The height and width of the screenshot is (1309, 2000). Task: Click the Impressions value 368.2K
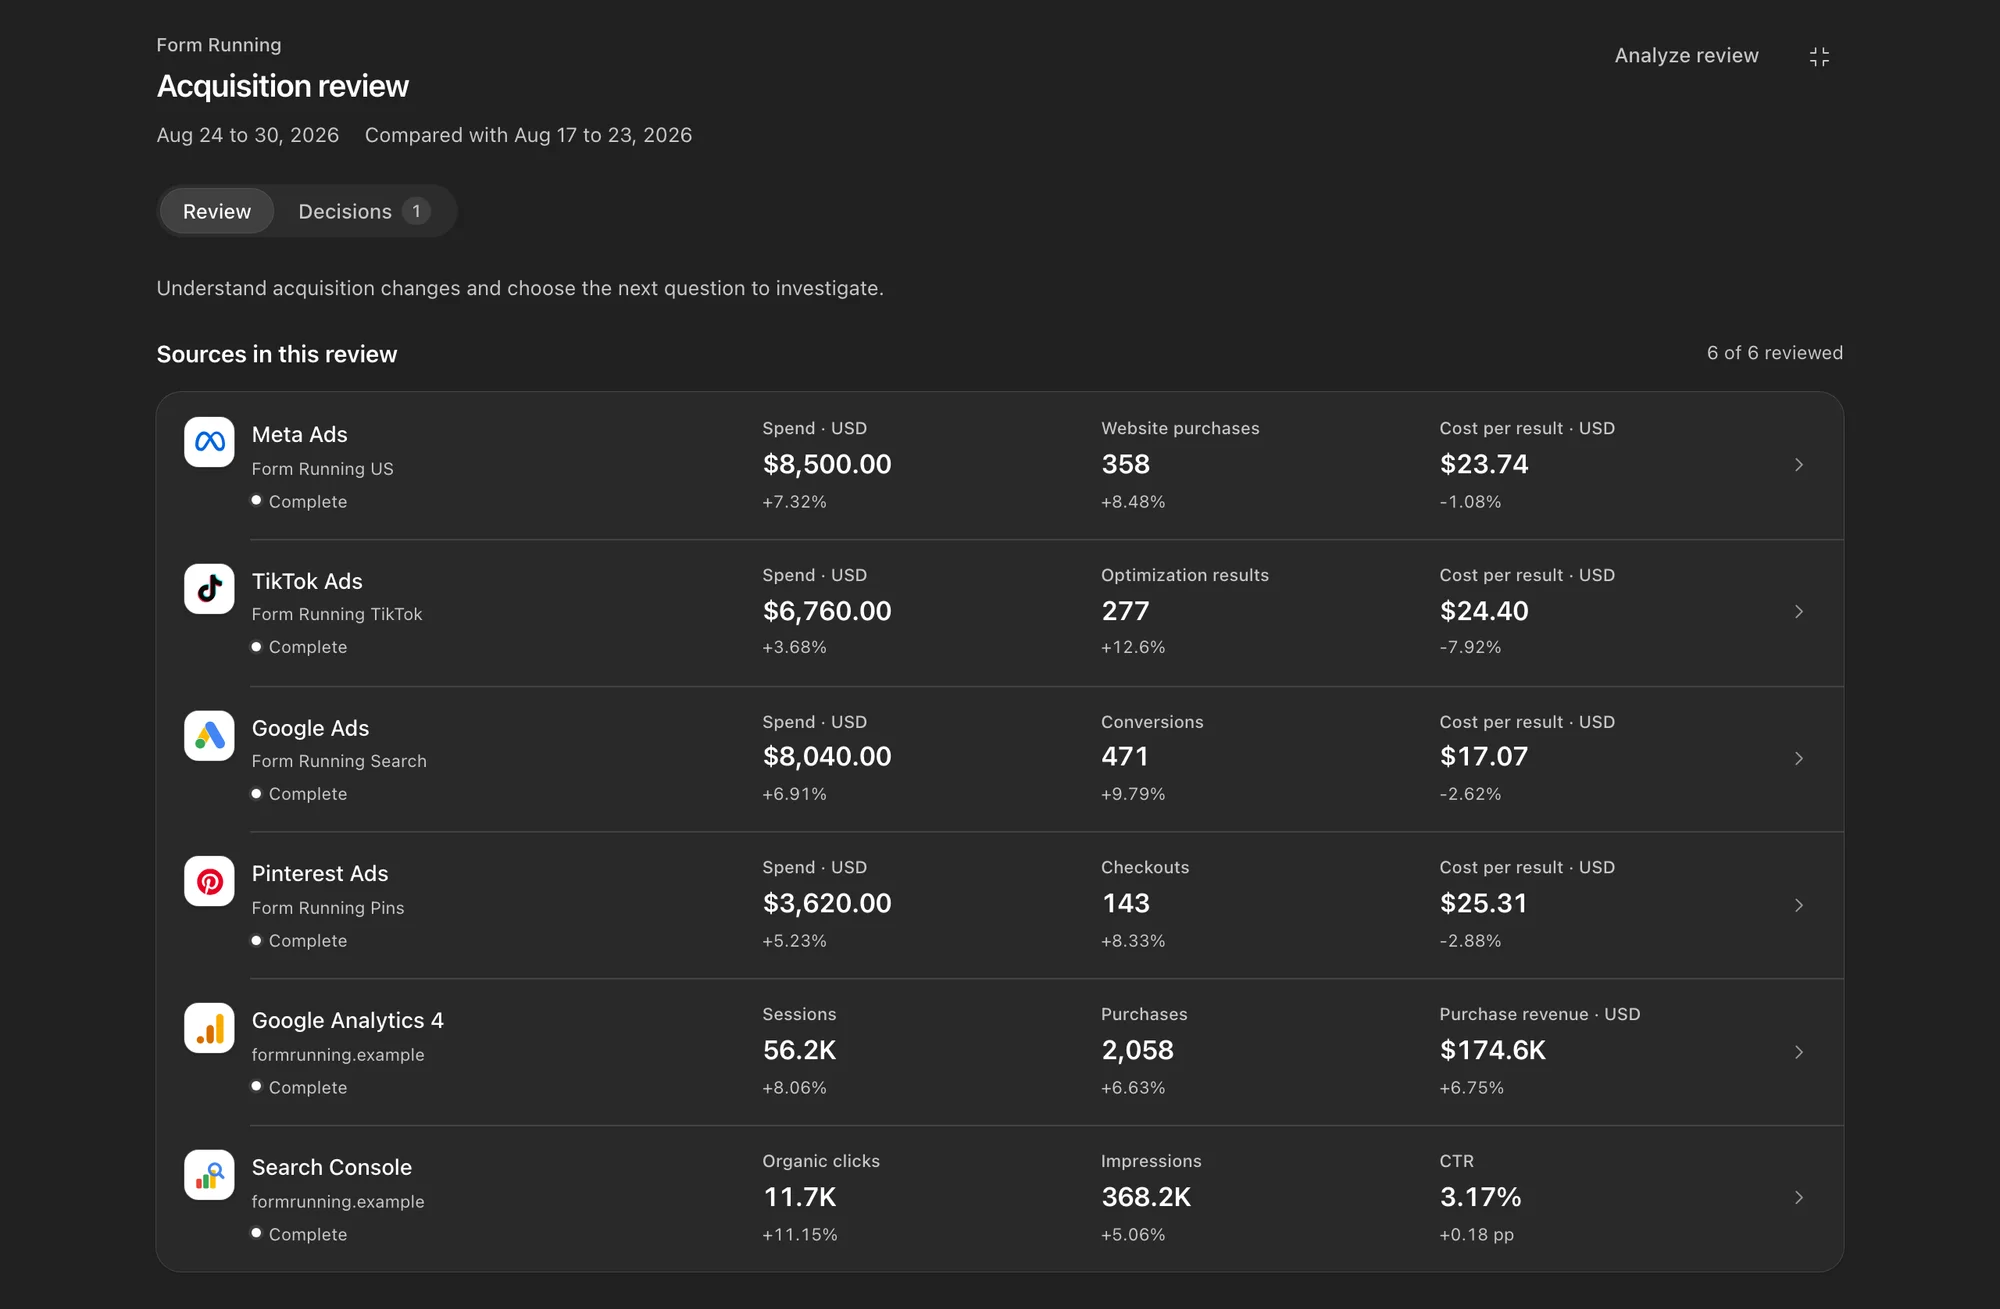(1146, 1197)
